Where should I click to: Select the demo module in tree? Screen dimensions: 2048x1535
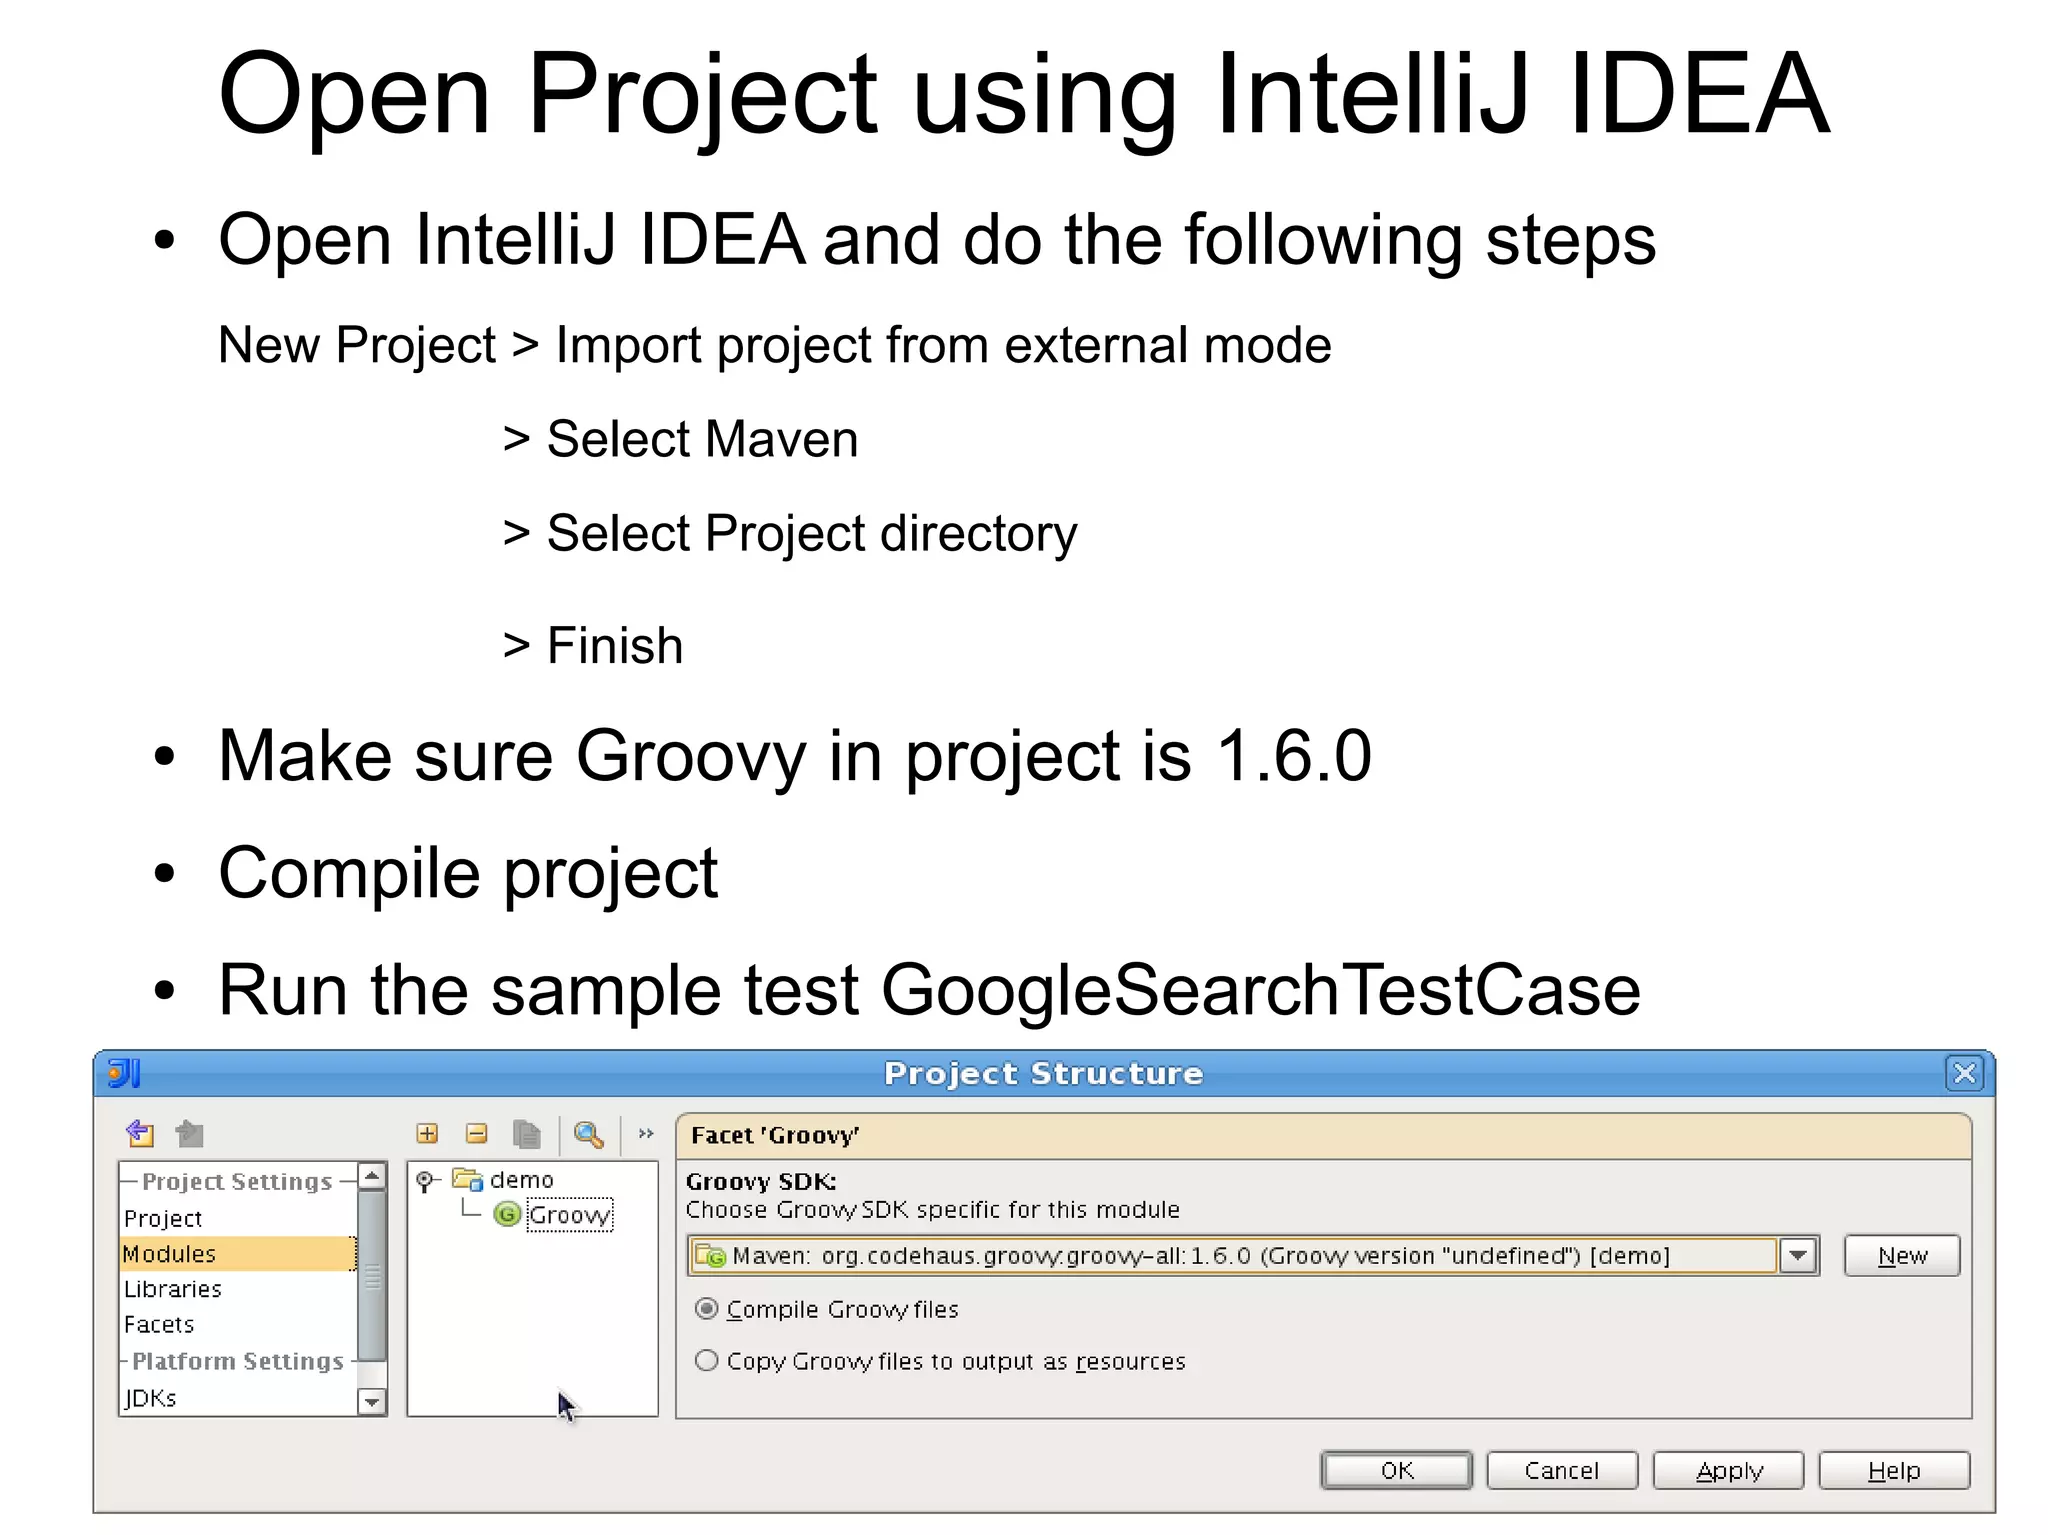(x=520, y=1180)
